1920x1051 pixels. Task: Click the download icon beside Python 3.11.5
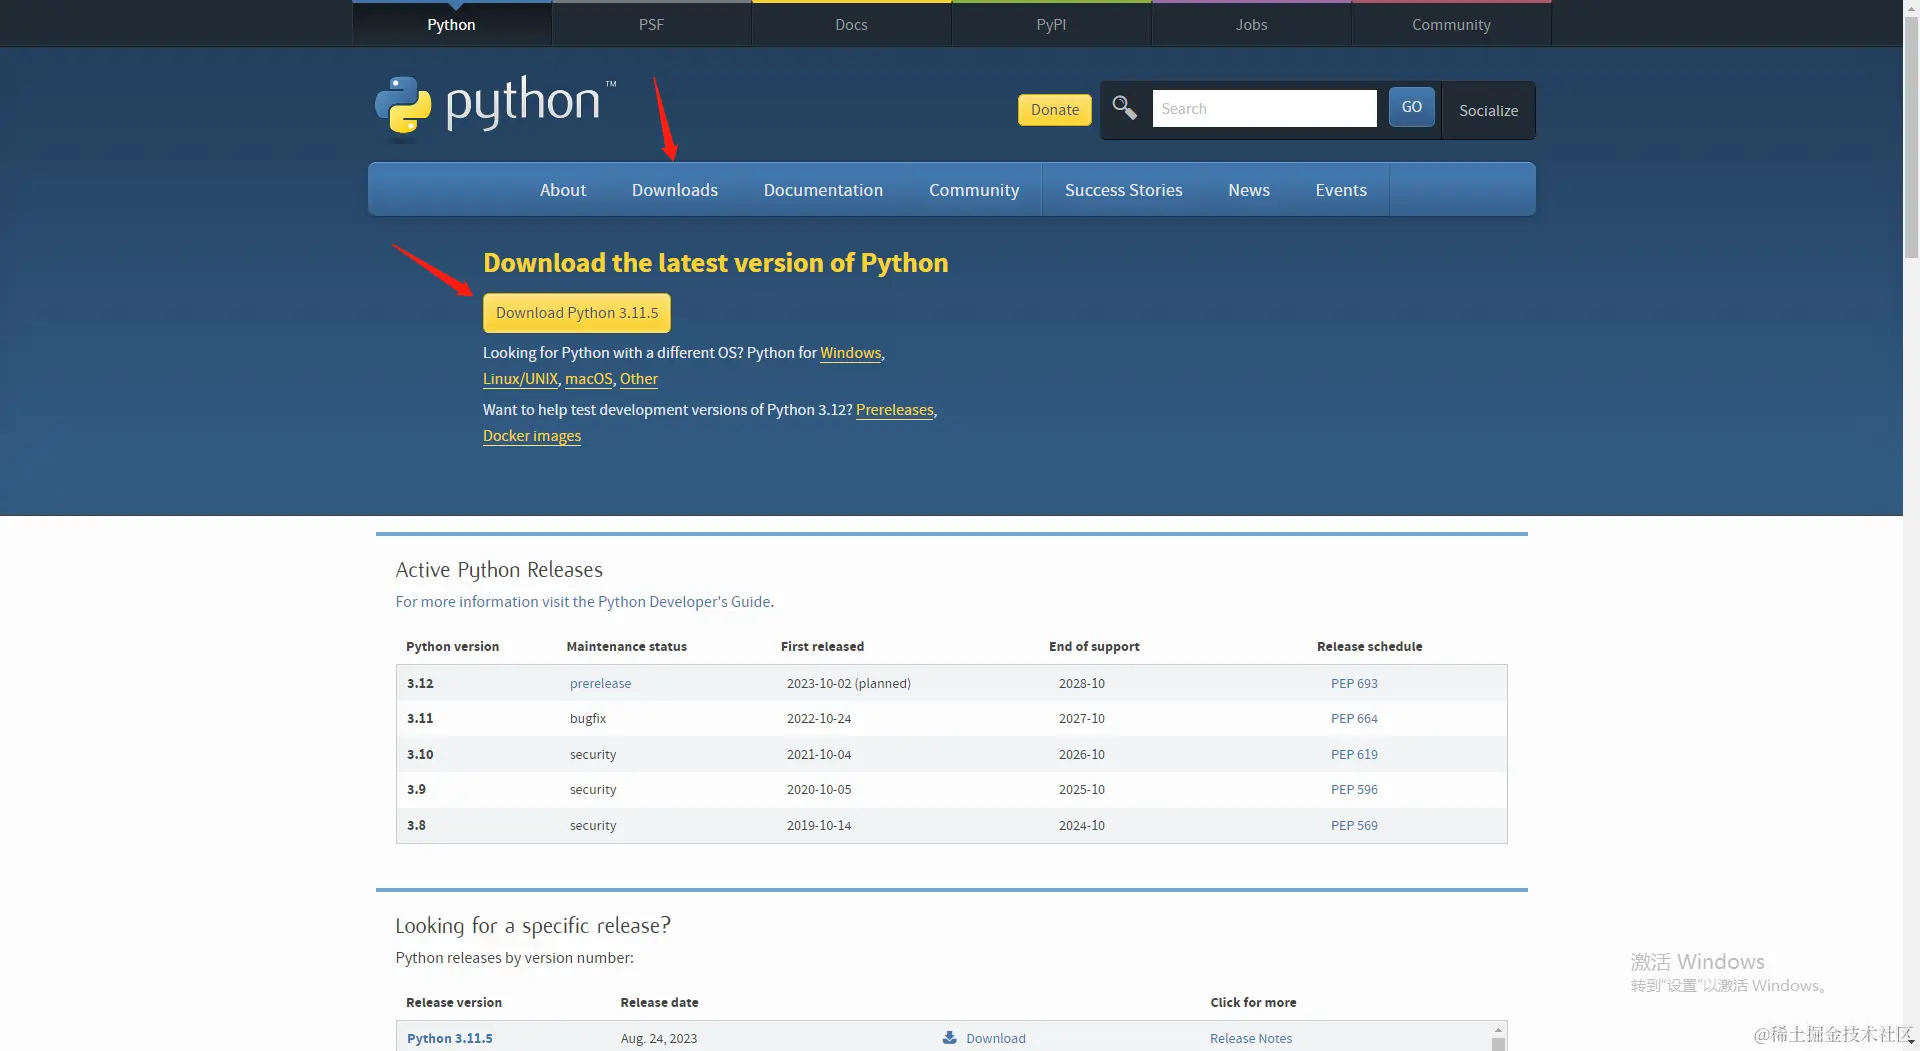tap(948, 1038)
